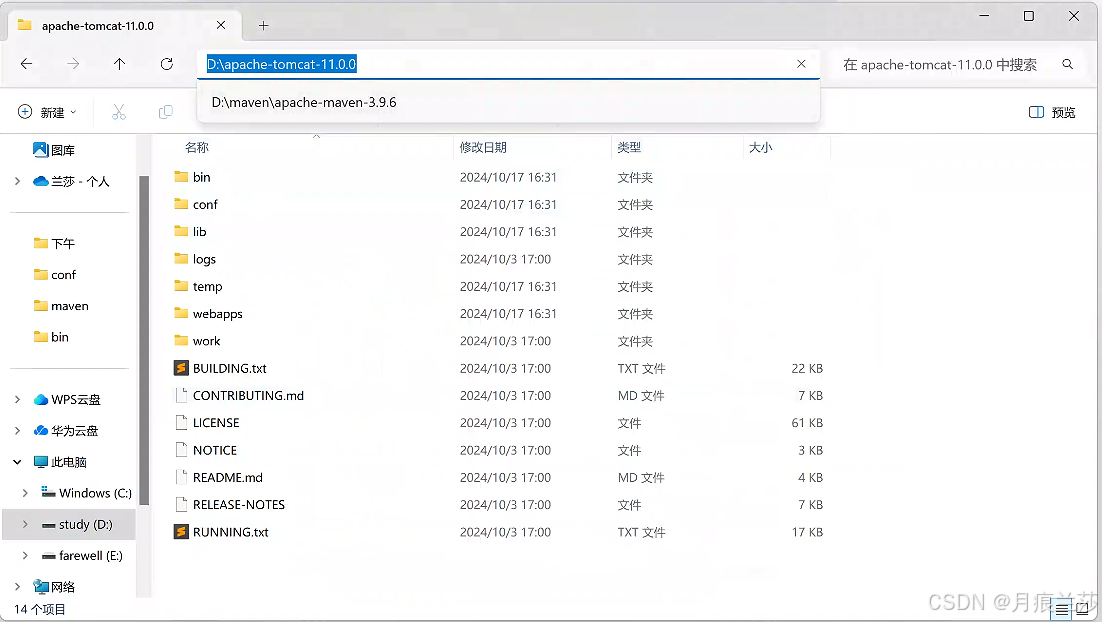Sort by 修改日期 column header
This screenshot has height=622, width=1102.
(483, 148)
